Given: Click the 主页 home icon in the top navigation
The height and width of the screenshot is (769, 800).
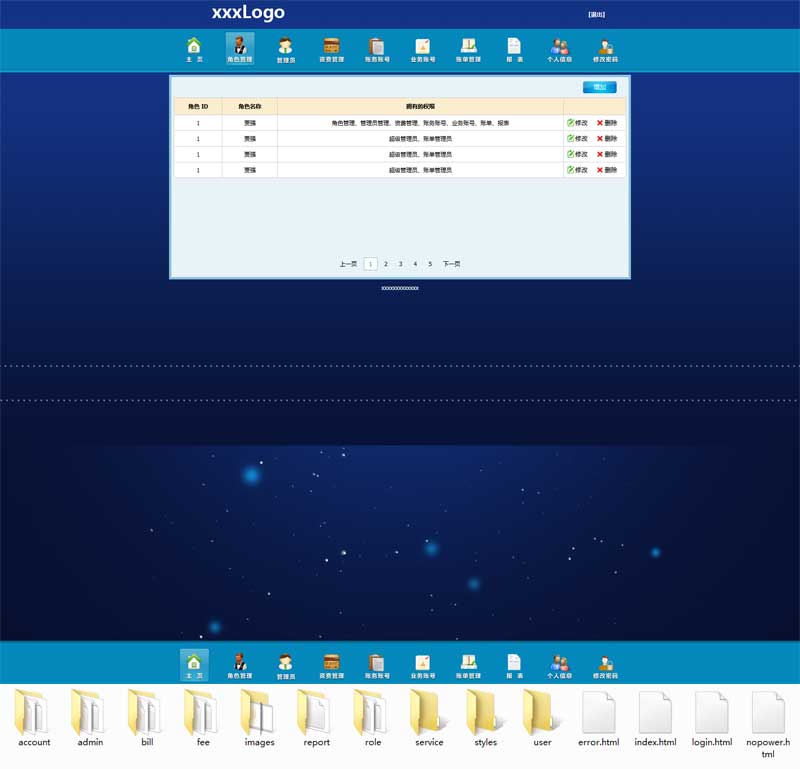Looking at the screenshot, I should pos(194,49).
